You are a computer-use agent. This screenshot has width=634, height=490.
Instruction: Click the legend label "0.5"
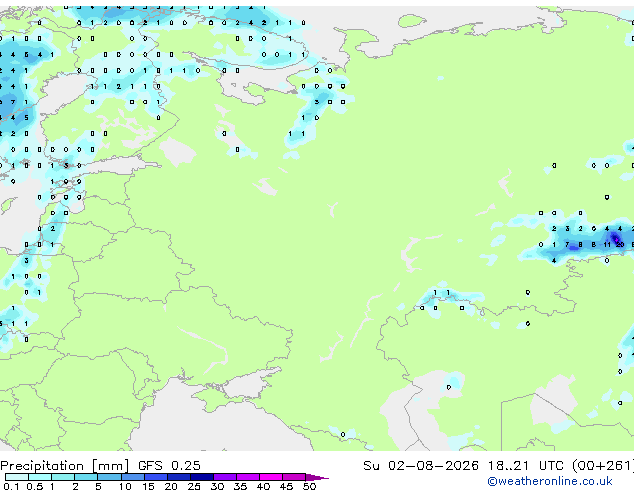(35, 486)
